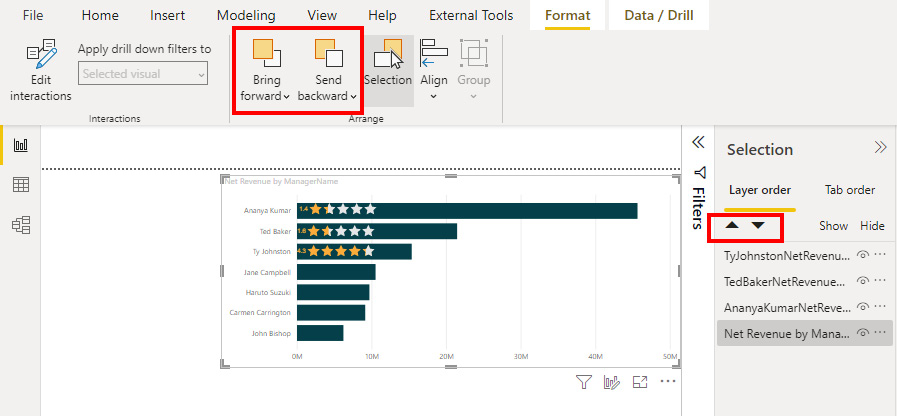Open Model view in left sidebar
Image resolution: width=897 pixels, height=416 pixels.
[20, 224]
